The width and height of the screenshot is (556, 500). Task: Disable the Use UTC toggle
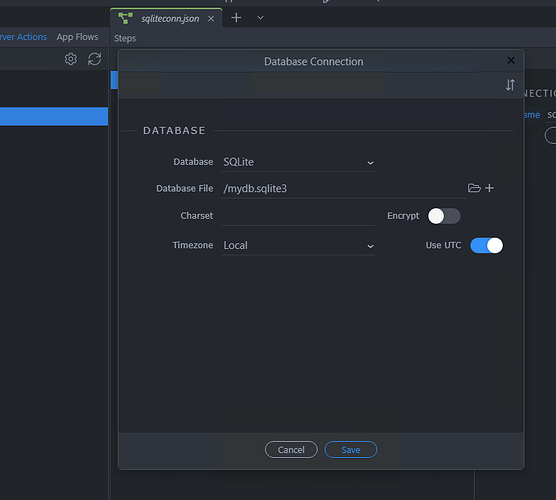click(486, 245)
